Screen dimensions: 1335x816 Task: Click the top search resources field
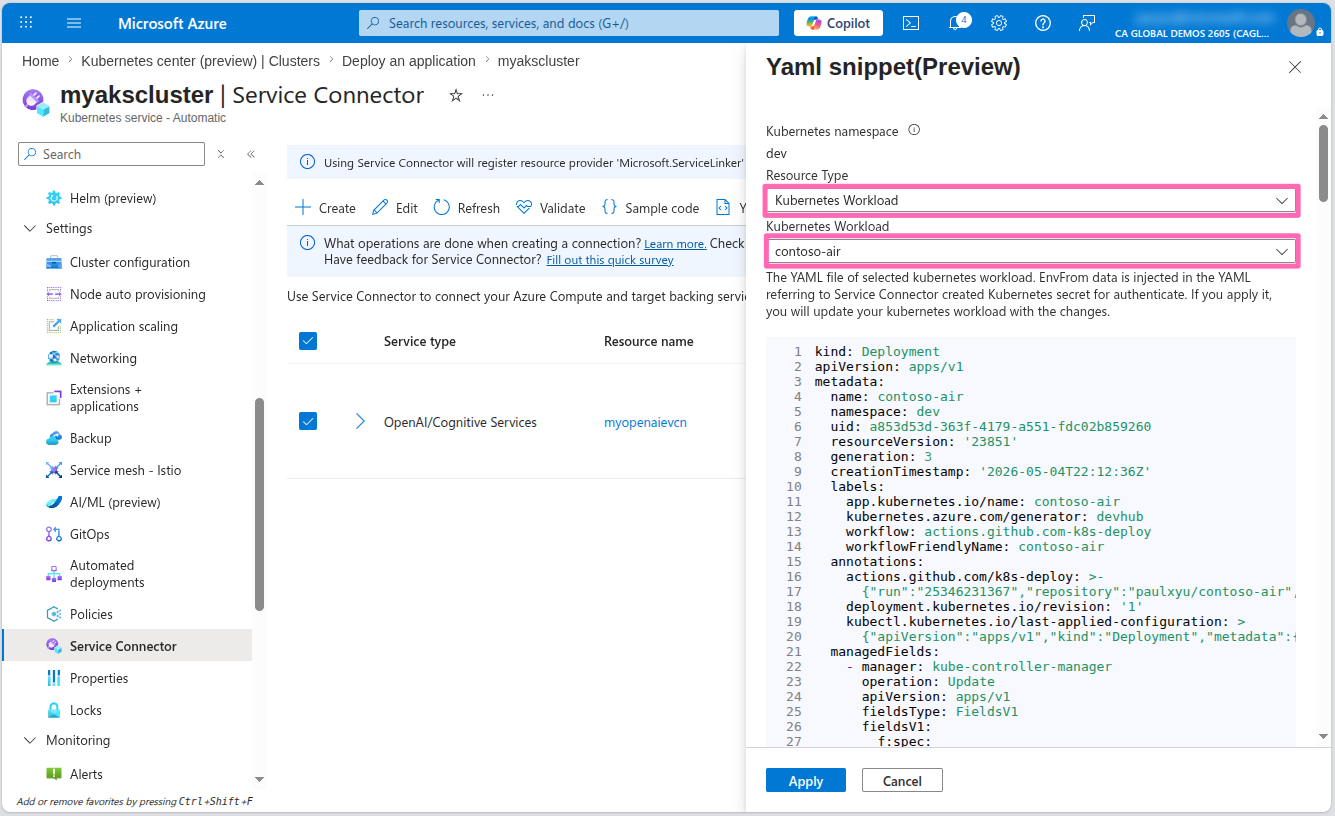coord(568,23)
